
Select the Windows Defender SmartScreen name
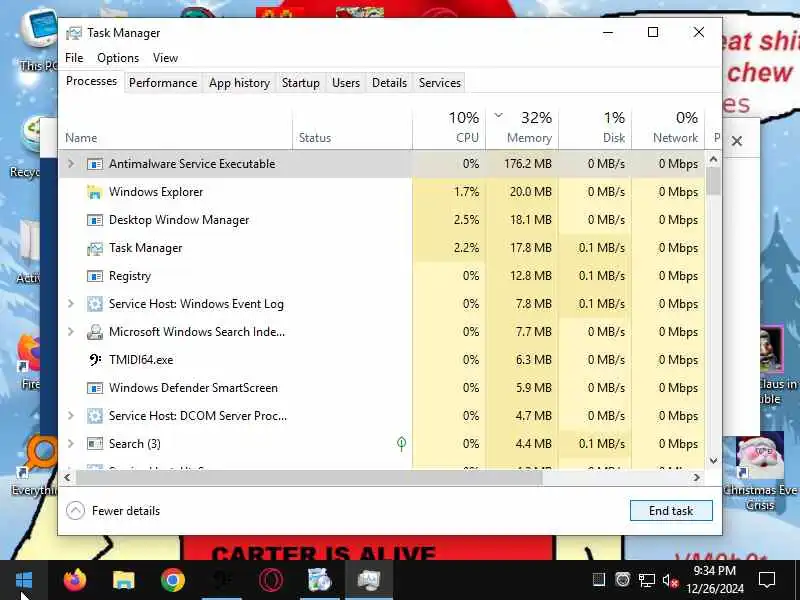click(193, 388)
